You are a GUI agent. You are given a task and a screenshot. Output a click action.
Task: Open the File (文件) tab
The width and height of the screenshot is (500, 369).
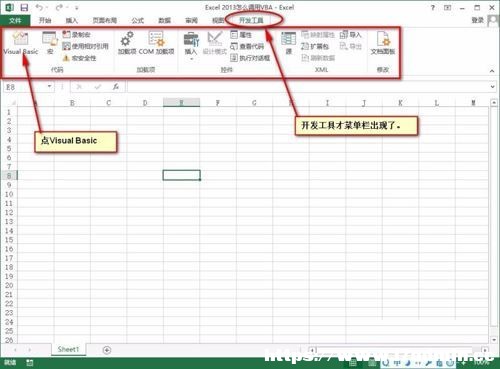[15, 20]
